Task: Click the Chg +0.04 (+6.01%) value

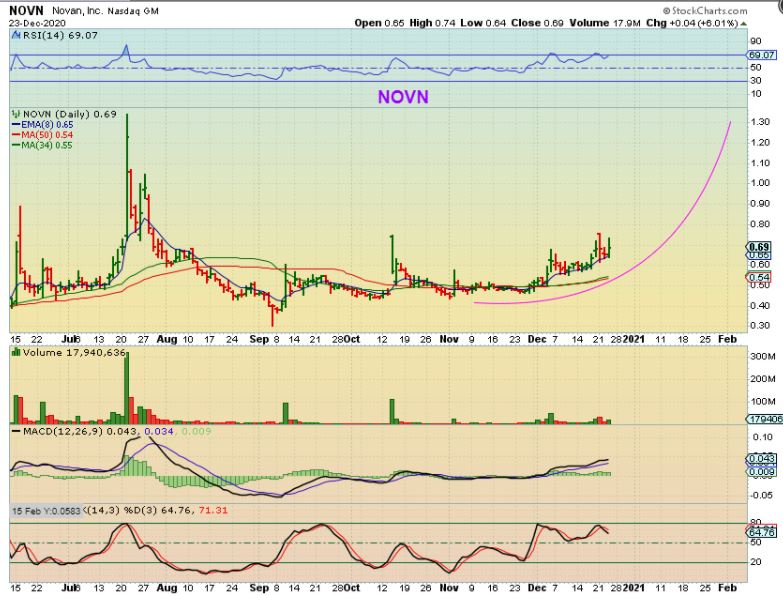Action: click(x=692, y=23)
